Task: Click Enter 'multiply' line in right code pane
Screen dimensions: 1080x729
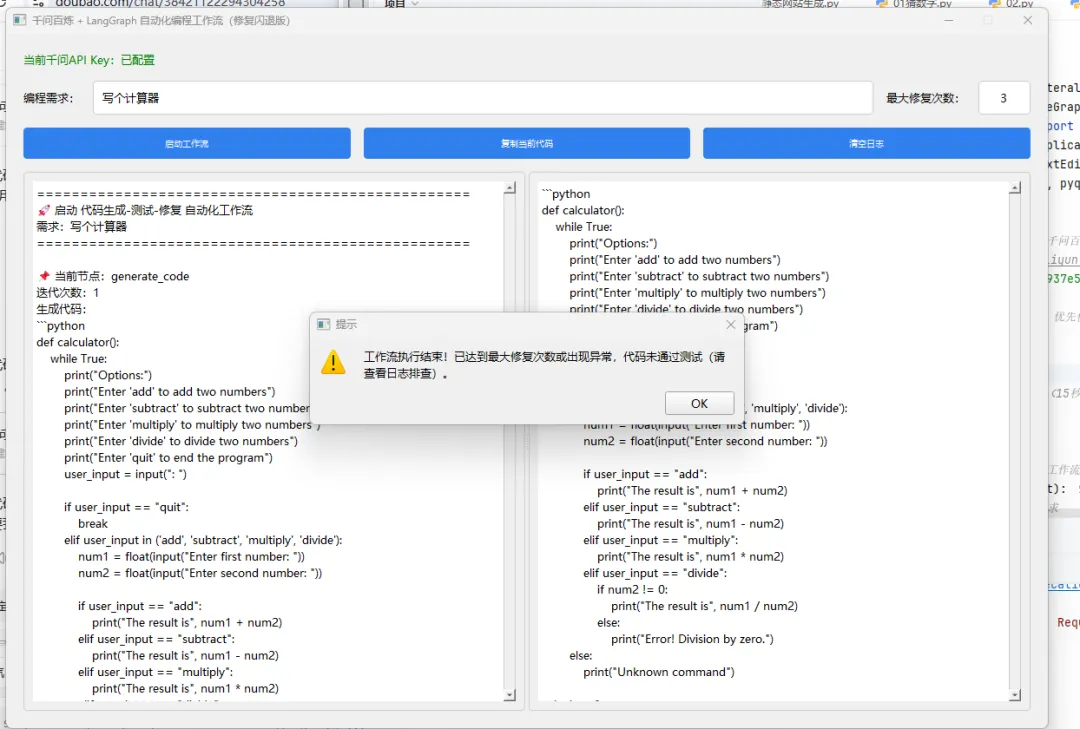Action: pyautogui.click(x=697, y=293)
